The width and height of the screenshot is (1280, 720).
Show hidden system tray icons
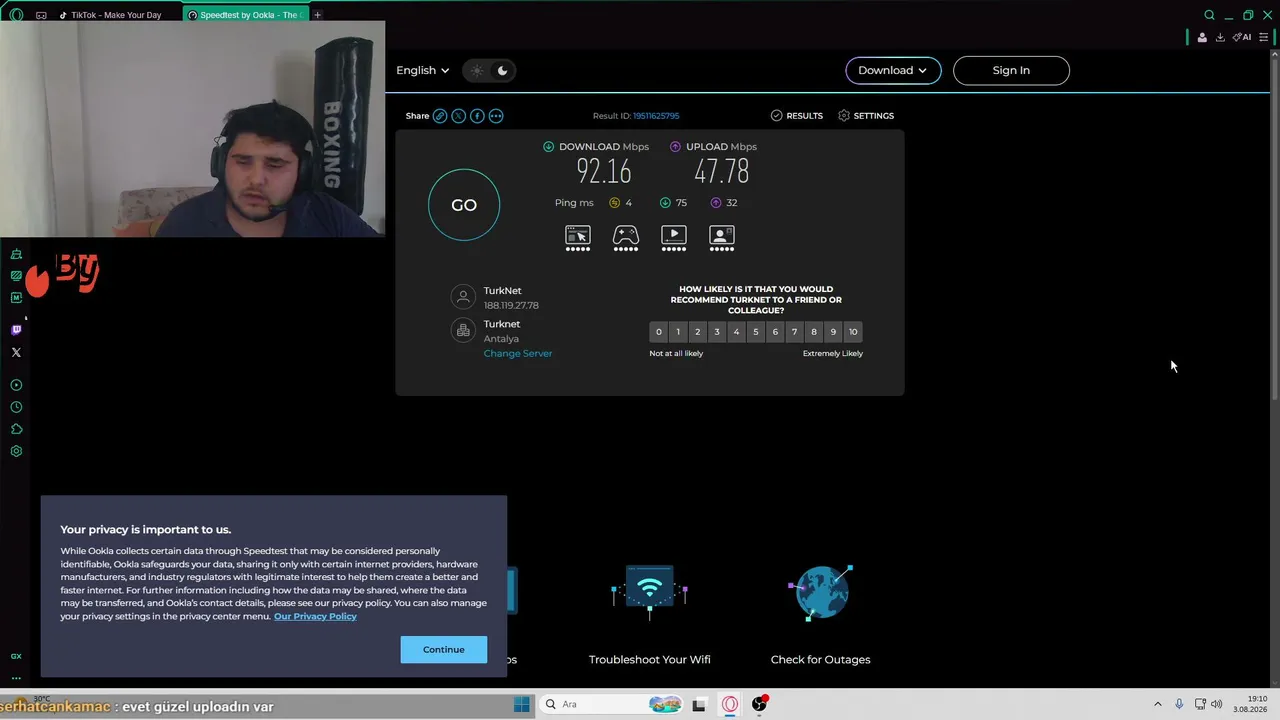[x=1158, y=704]
